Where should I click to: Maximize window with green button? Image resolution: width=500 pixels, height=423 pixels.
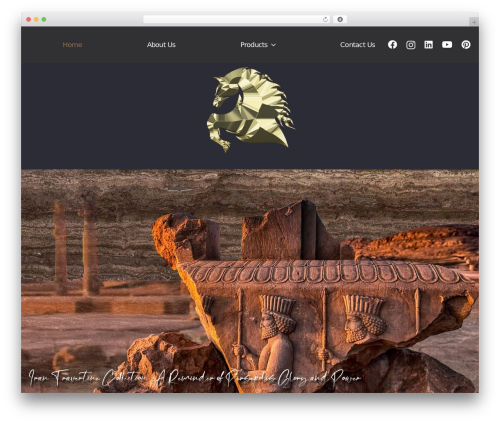(x=44, y=19)
